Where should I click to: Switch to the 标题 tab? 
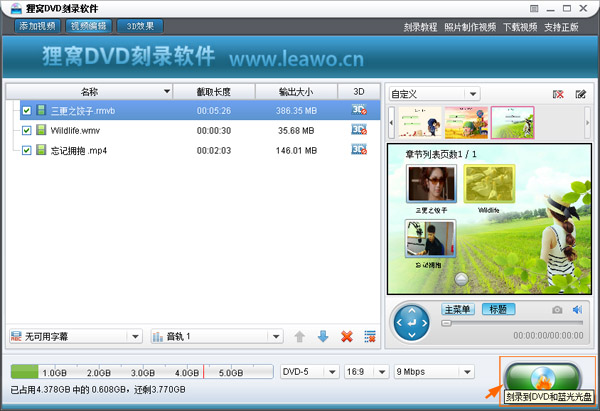[498, 309]
